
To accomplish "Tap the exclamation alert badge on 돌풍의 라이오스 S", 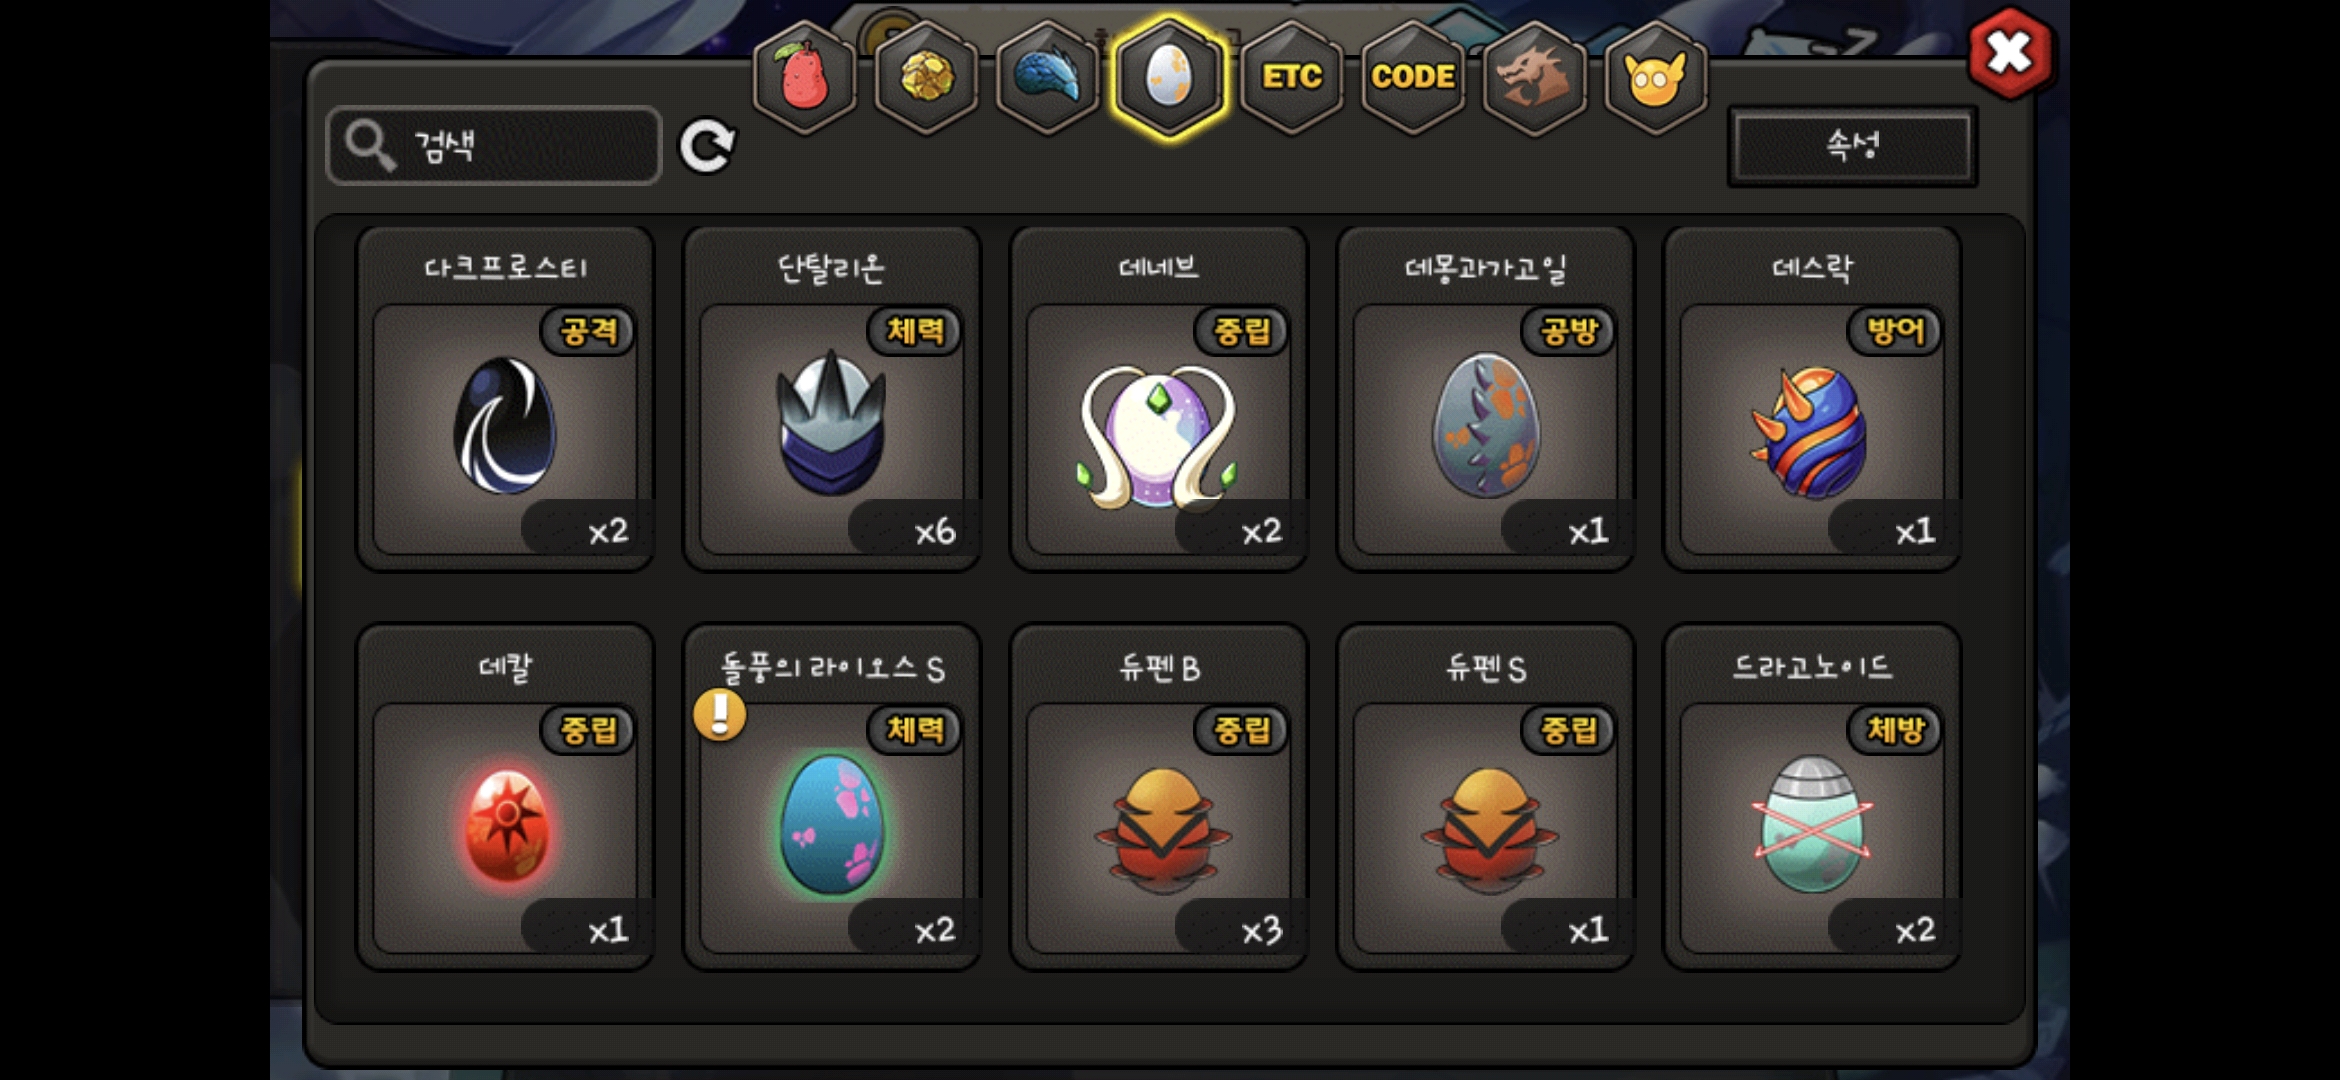I will coord(720,714).
